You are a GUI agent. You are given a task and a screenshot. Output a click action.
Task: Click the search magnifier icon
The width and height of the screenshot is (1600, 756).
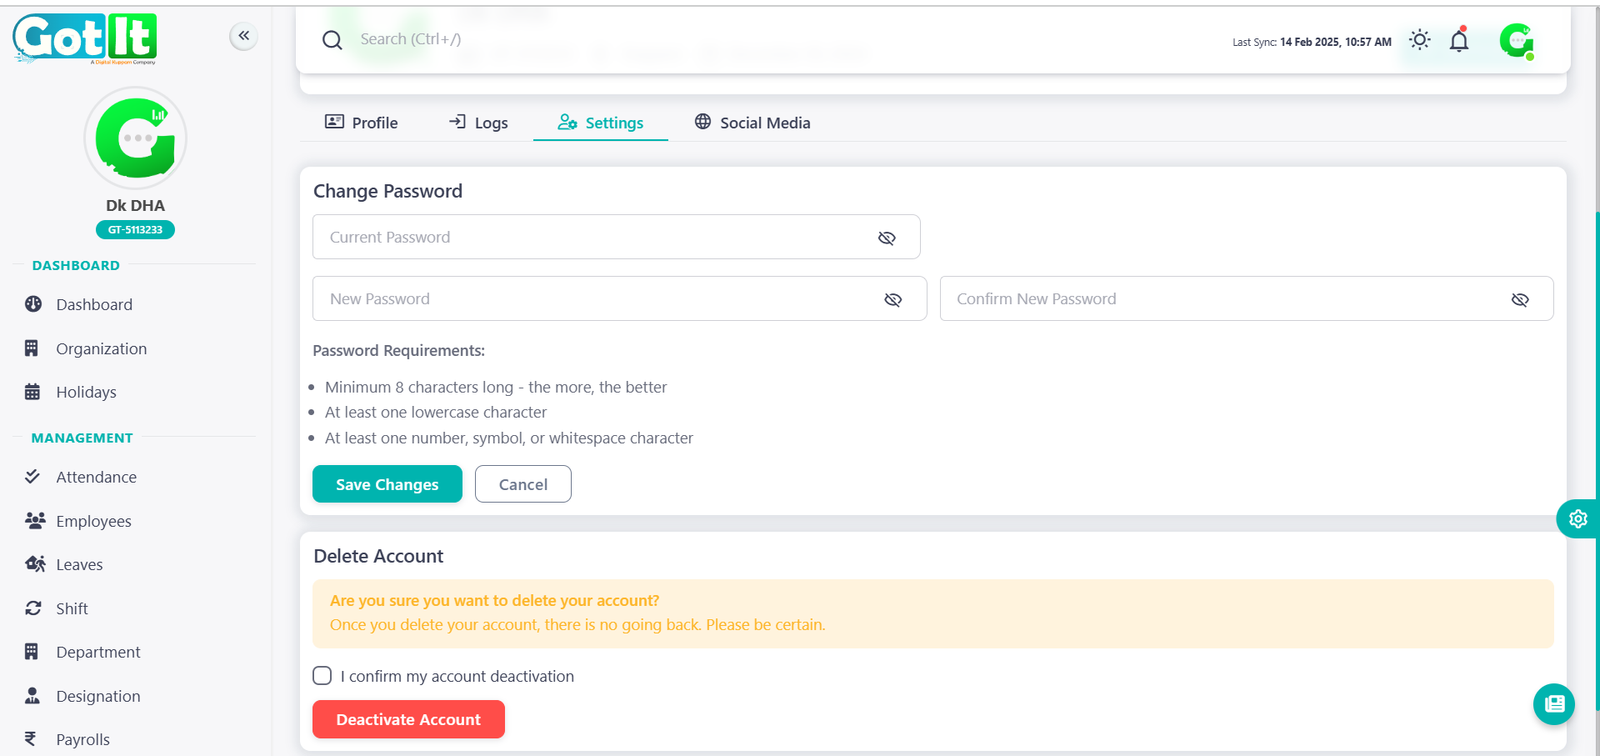[332, 40]
